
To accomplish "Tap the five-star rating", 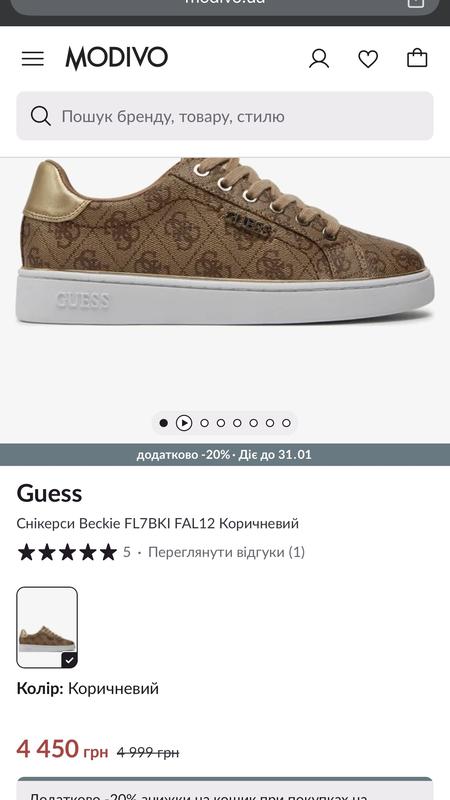I will 67,552.
